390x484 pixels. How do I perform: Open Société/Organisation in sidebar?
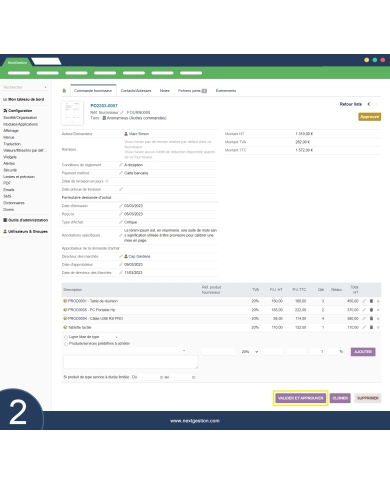pos(20,118)
